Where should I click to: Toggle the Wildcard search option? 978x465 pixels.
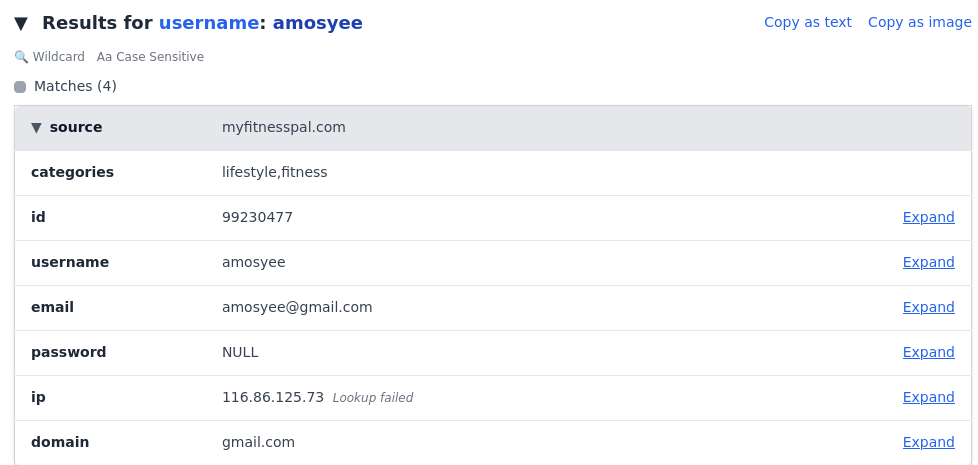tap(49, 57)
